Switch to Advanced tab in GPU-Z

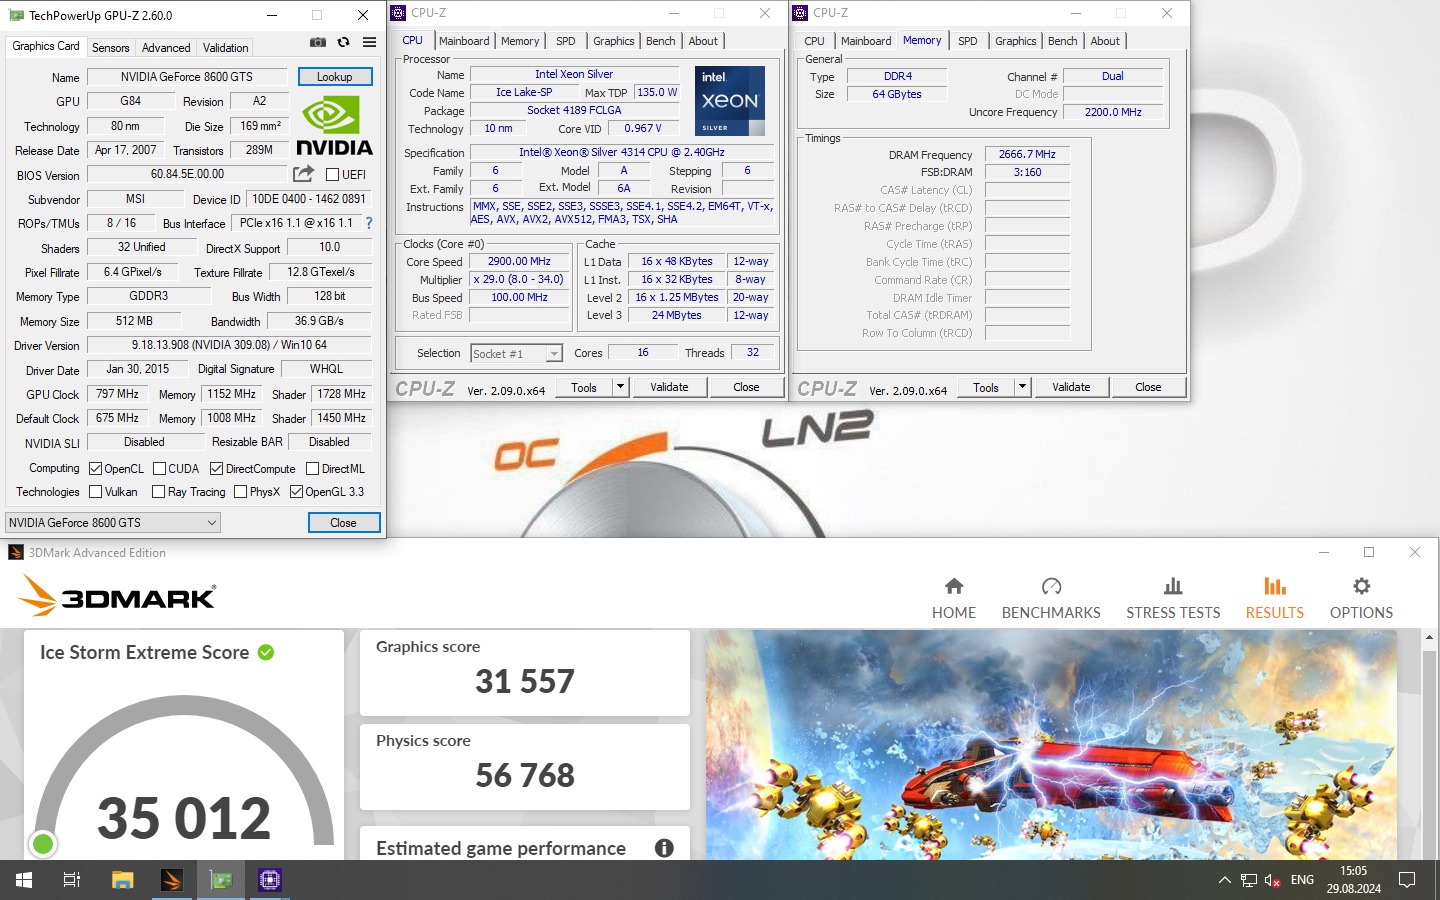[x=166, y=48]
